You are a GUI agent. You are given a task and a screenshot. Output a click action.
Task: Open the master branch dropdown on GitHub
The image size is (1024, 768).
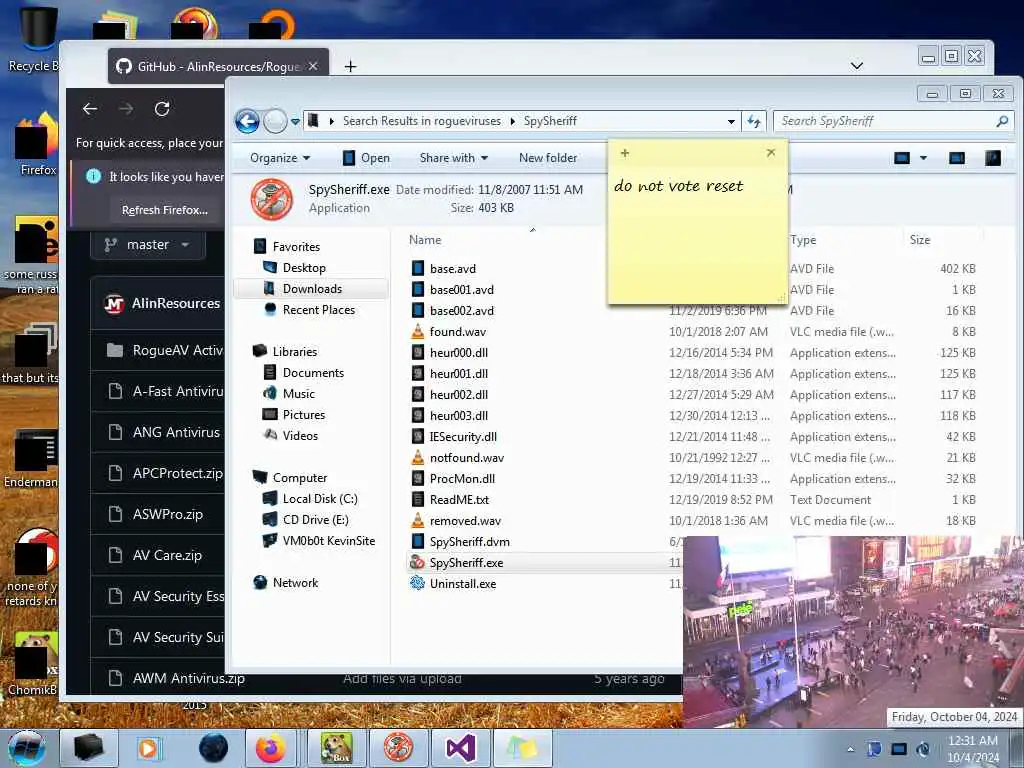coord(148,244)
